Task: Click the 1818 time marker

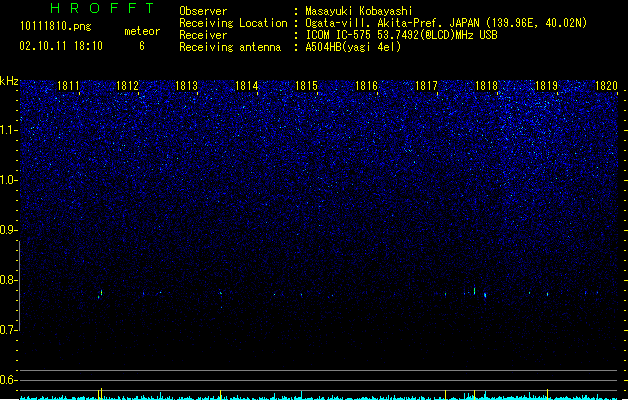Action: coord(486,86)
